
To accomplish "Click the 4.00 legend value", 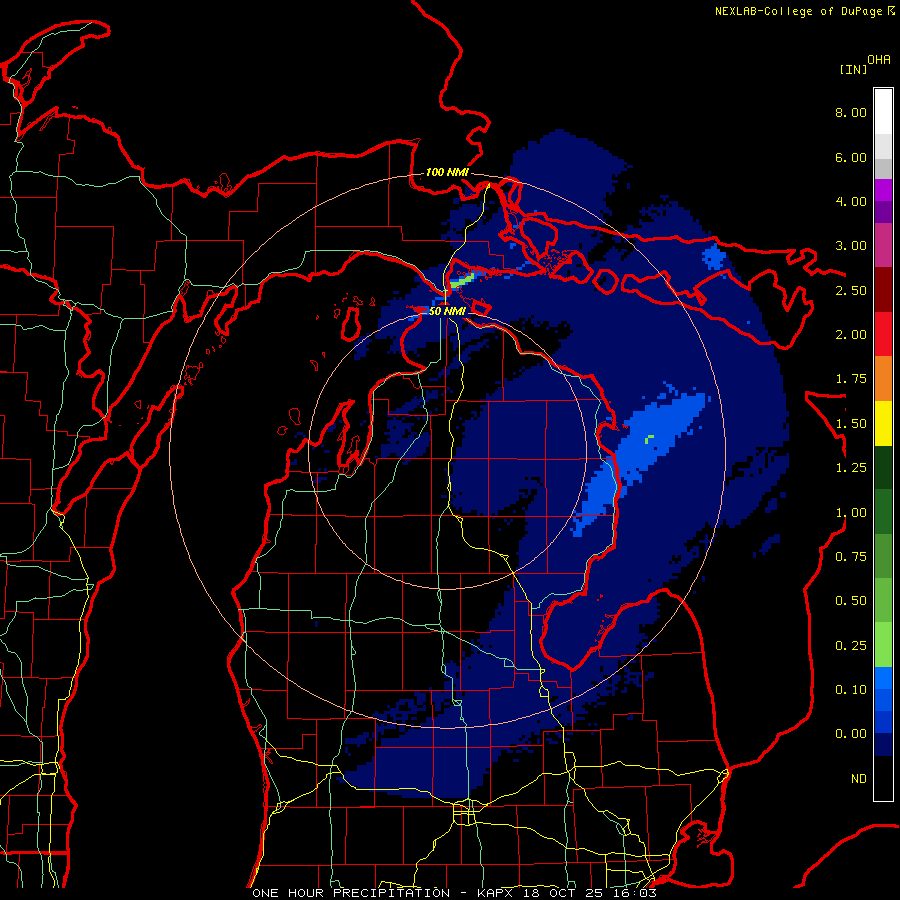I will click(851, 201).
